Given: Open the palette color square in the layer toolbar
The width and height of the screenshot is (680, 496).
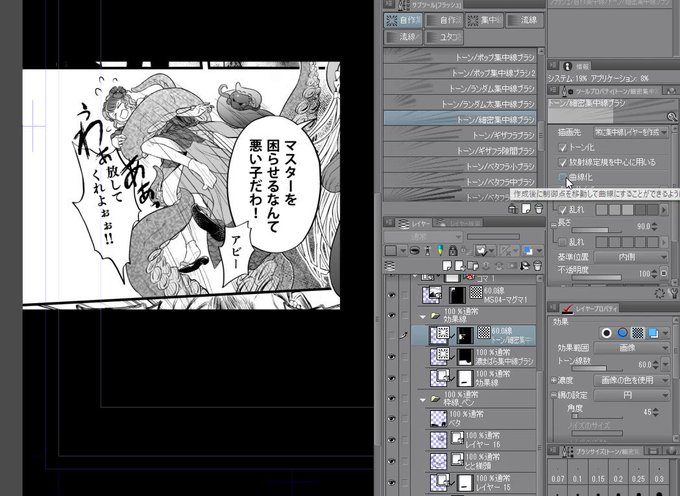Looking at the screenshot, I should click(x=391, y=250).
